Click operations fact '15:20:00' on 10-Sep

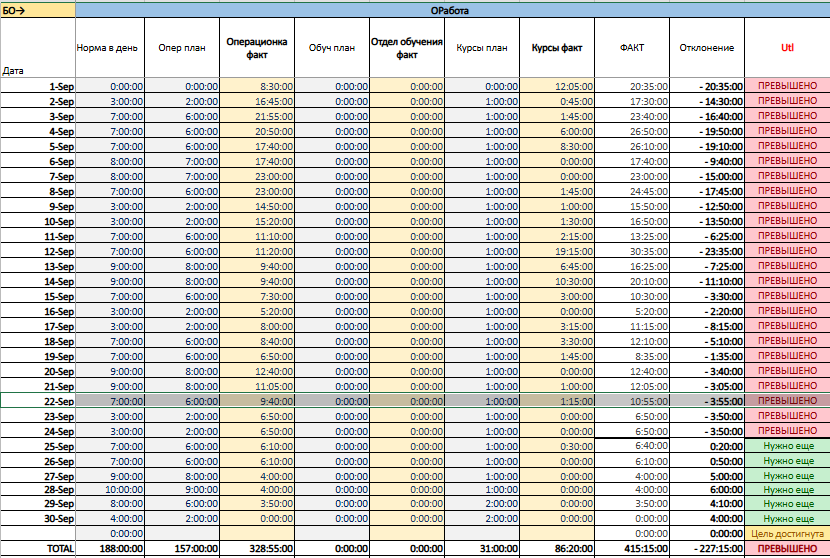click(x=257, y=221)
